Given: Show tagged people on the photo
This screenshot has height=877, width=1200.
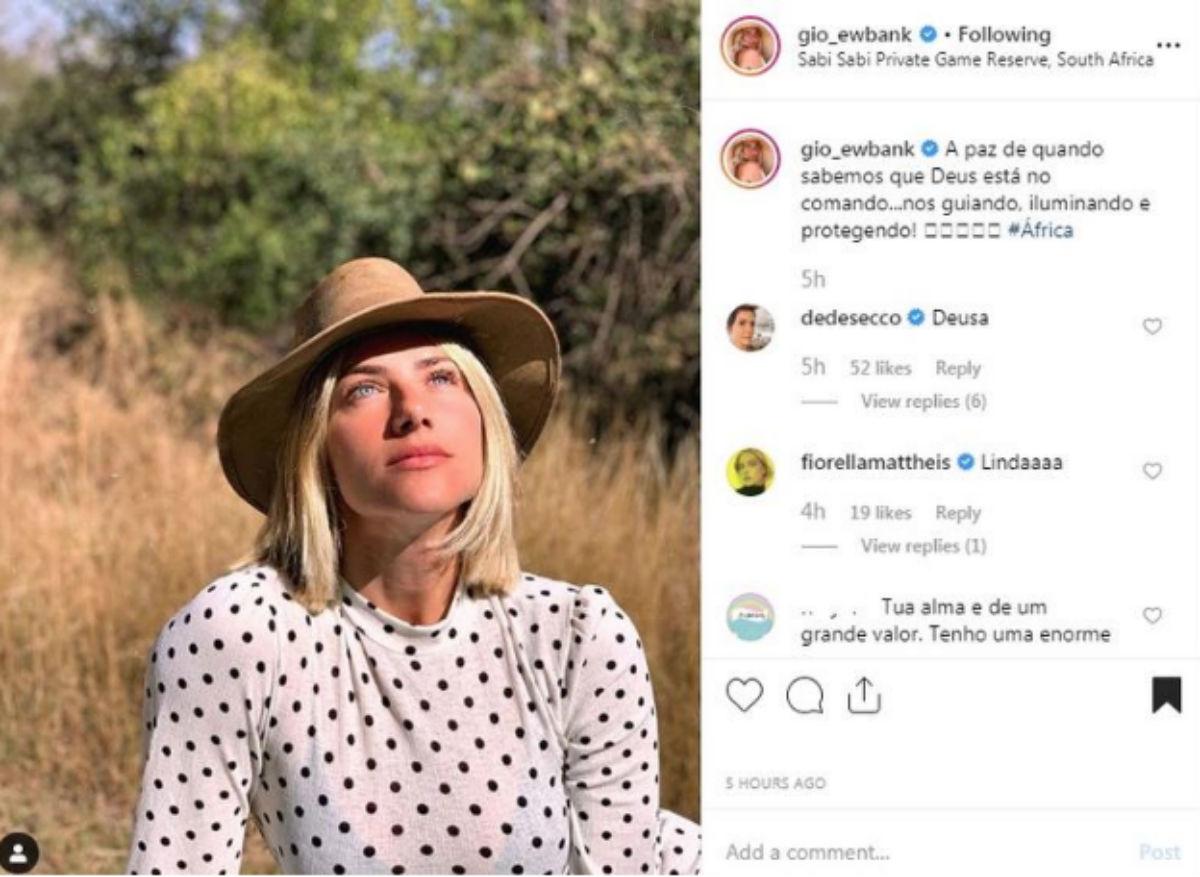Looking at the screenshot, I should pos(20,852).
